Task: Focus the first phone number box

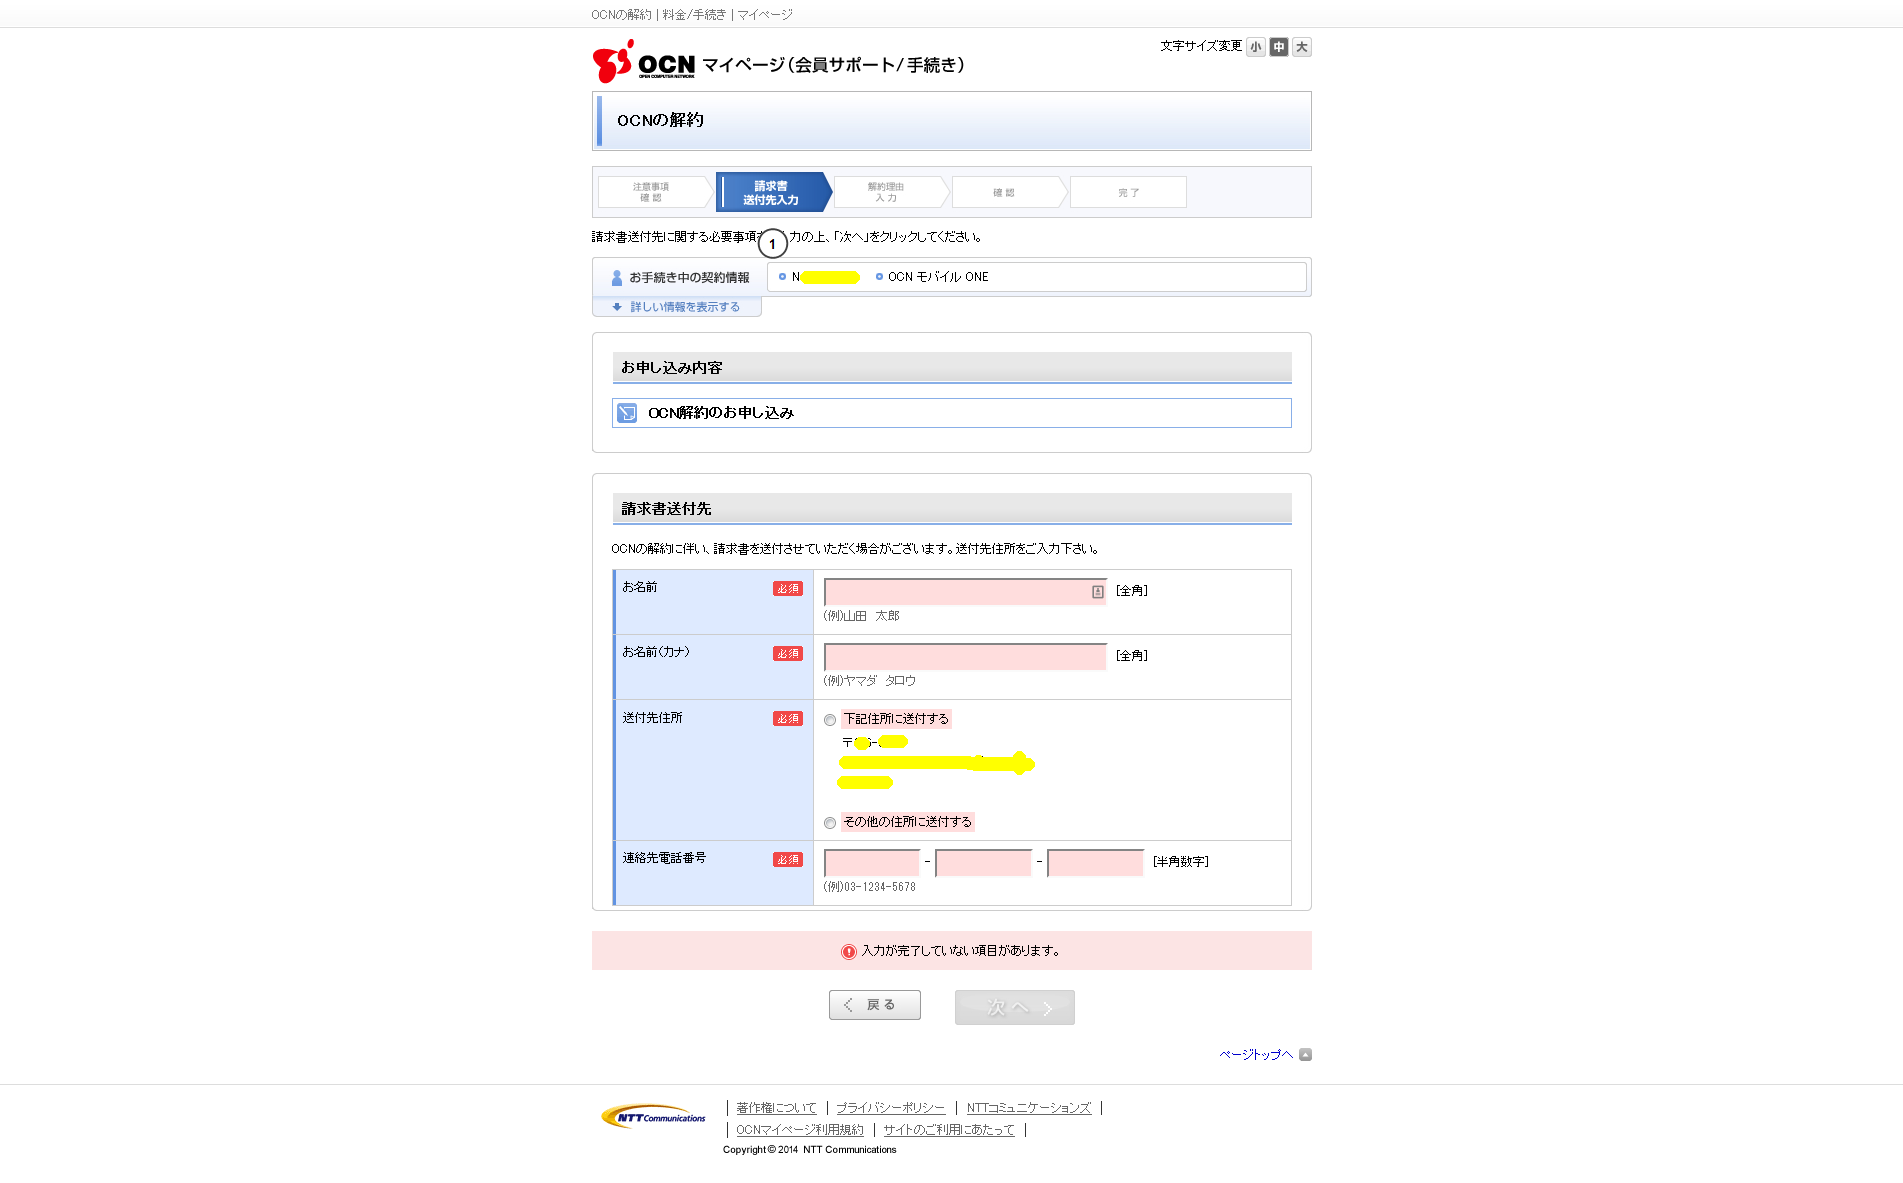Action: tap(872, 862)
